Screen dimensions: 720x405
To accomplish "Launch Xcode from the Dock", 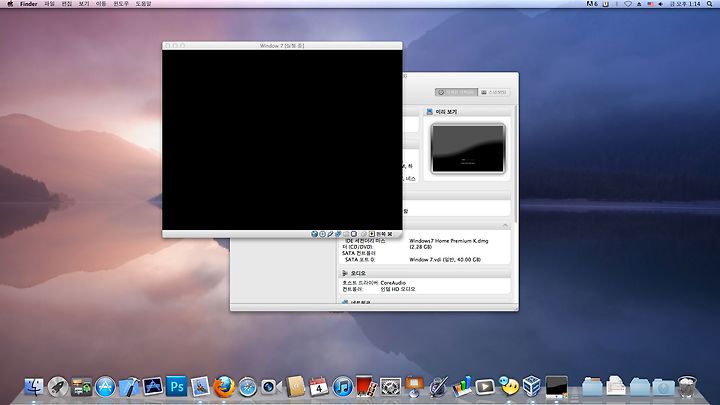I will [x=129, y=387].
